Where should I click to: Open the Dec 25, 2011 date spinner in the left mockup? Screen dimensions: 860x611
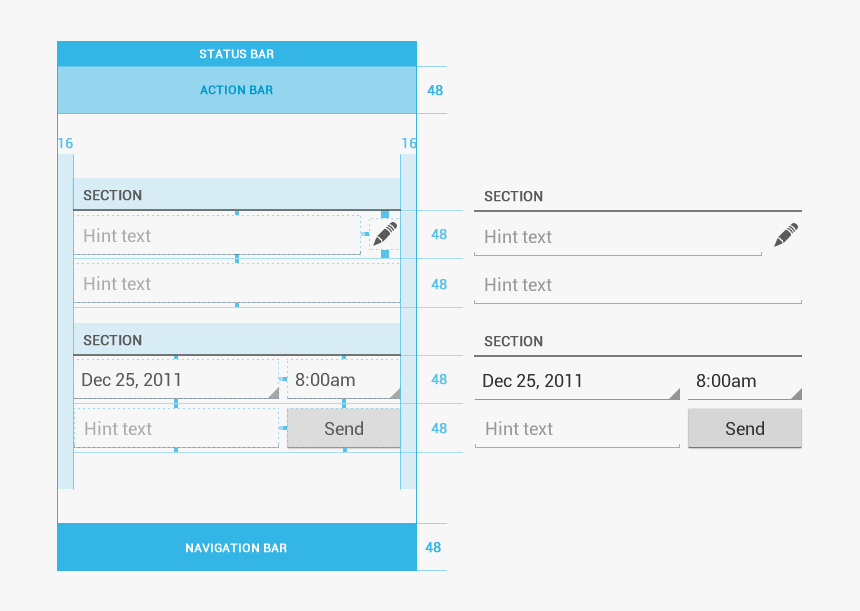pyautogui.click(x=176, y=380)
